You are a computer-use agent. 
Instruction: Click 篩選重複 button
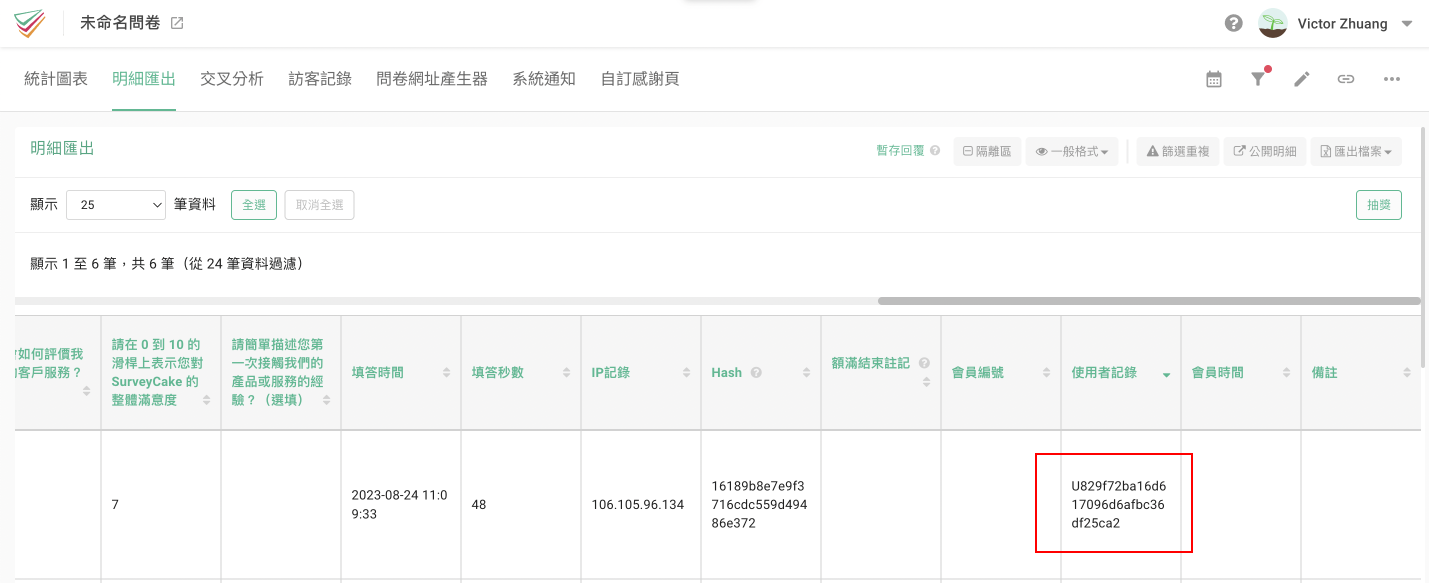coord(1178,151)
